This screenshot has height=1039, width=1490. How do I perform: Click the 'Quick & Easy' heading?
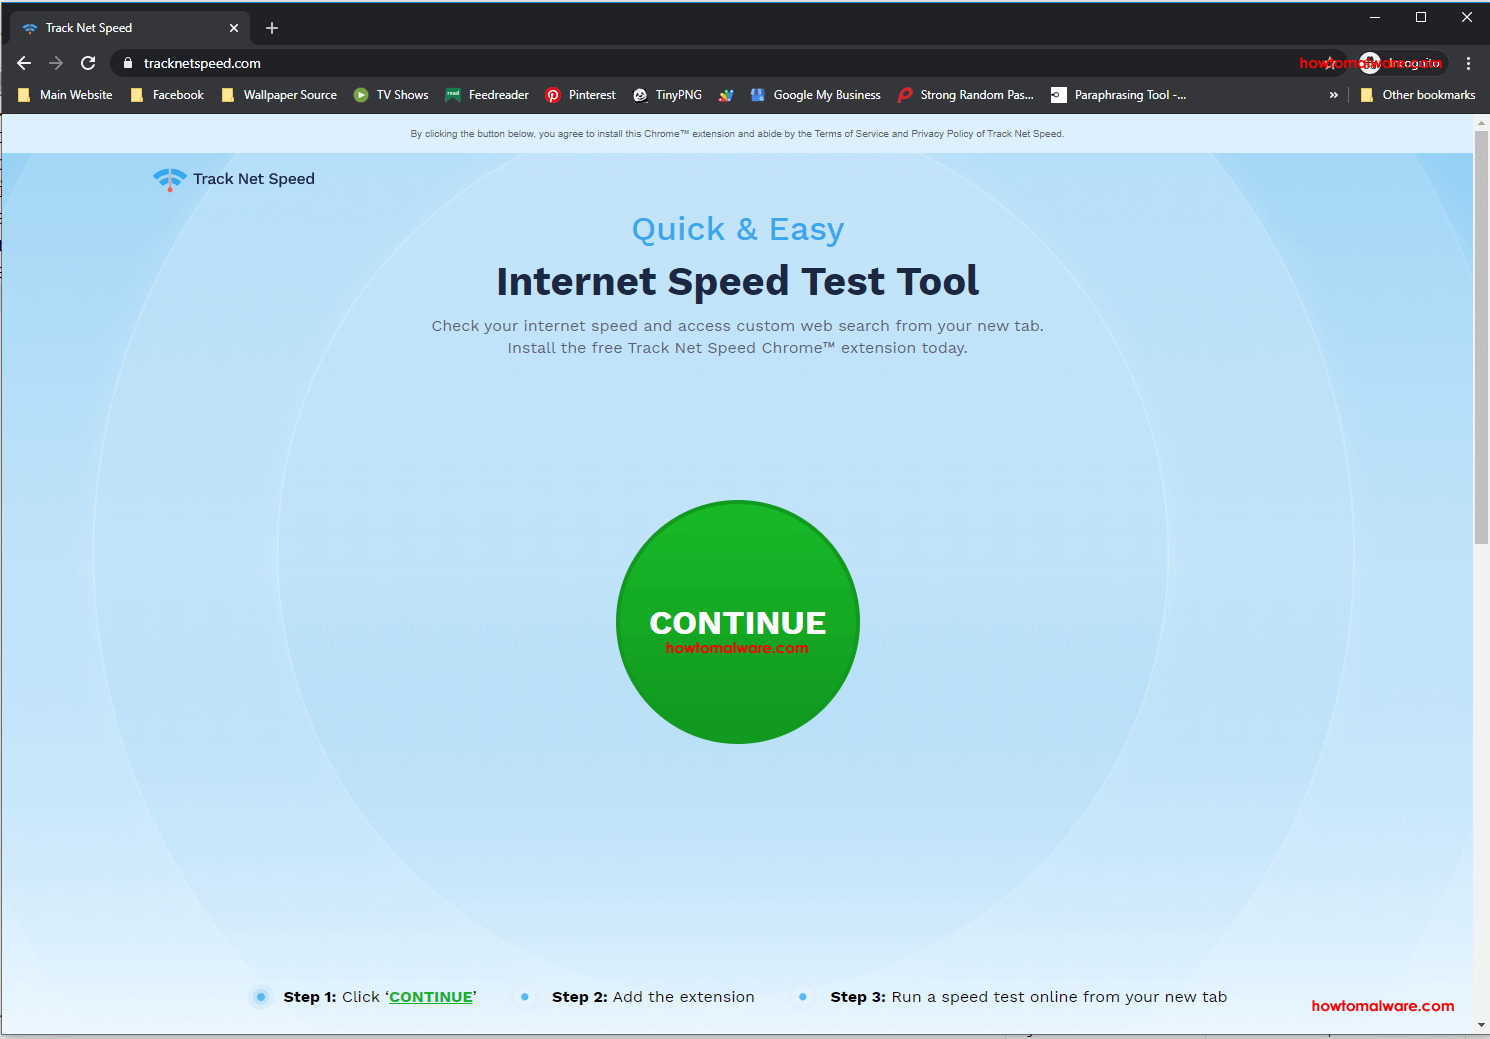tap(738, 229)
